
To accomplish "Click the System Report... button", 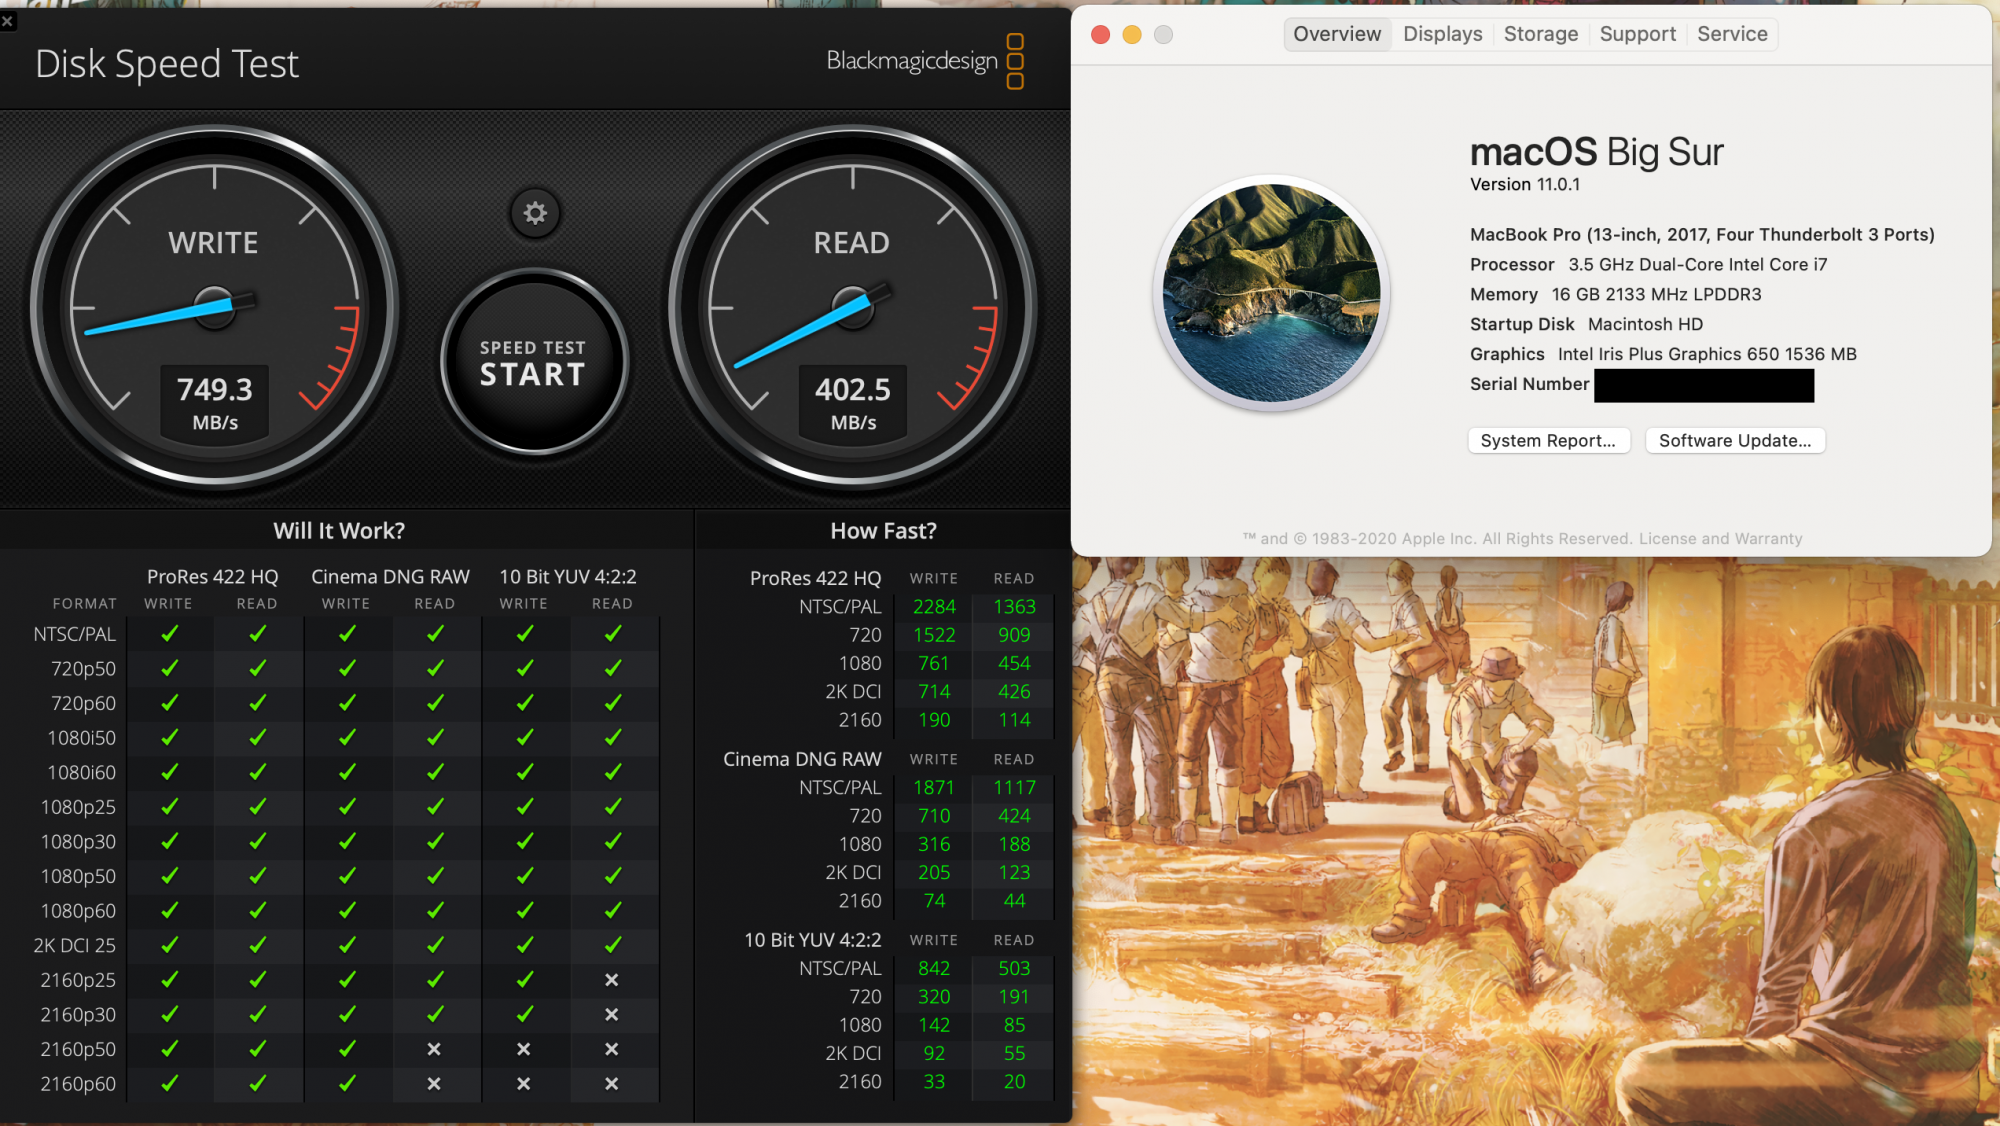I will 1548,441.
